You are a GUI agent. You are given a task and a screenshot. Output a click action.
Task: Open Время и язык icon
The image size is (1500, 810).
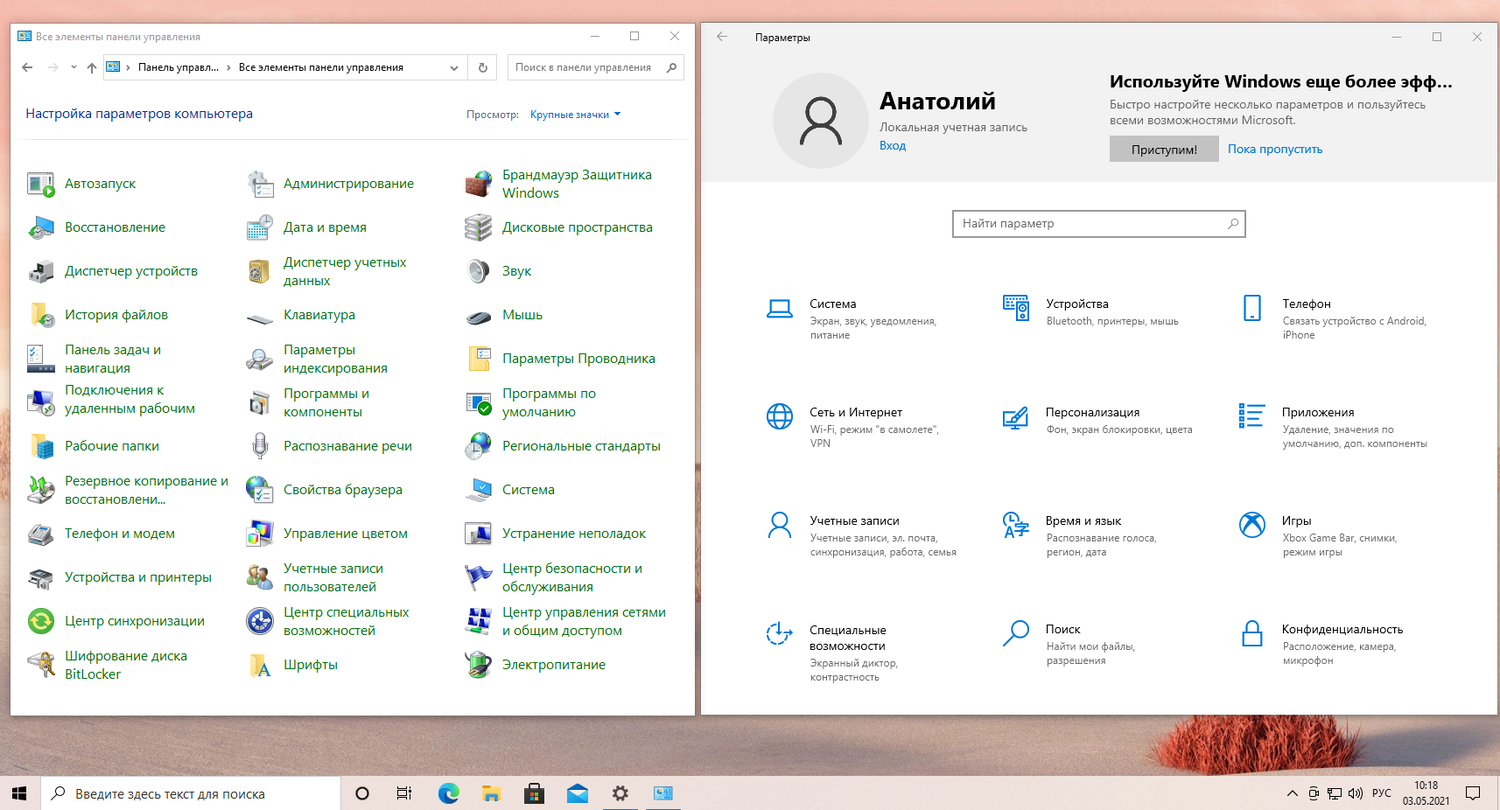pos(1016,525)
